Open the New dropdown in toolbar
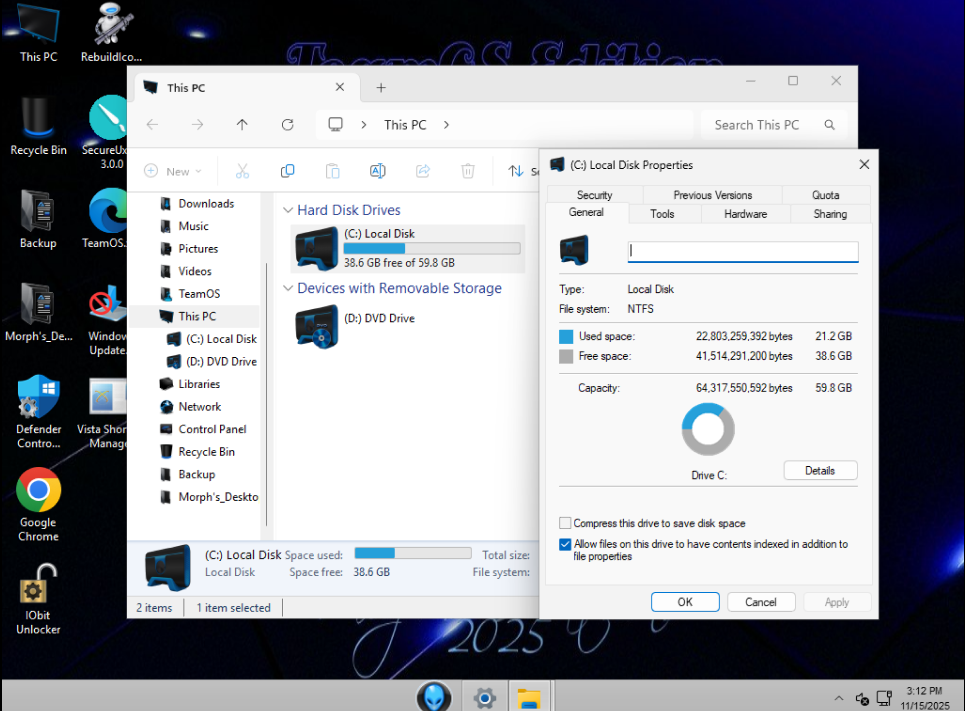The width and height of the screenshot is (965, 711). click(173, 171)
